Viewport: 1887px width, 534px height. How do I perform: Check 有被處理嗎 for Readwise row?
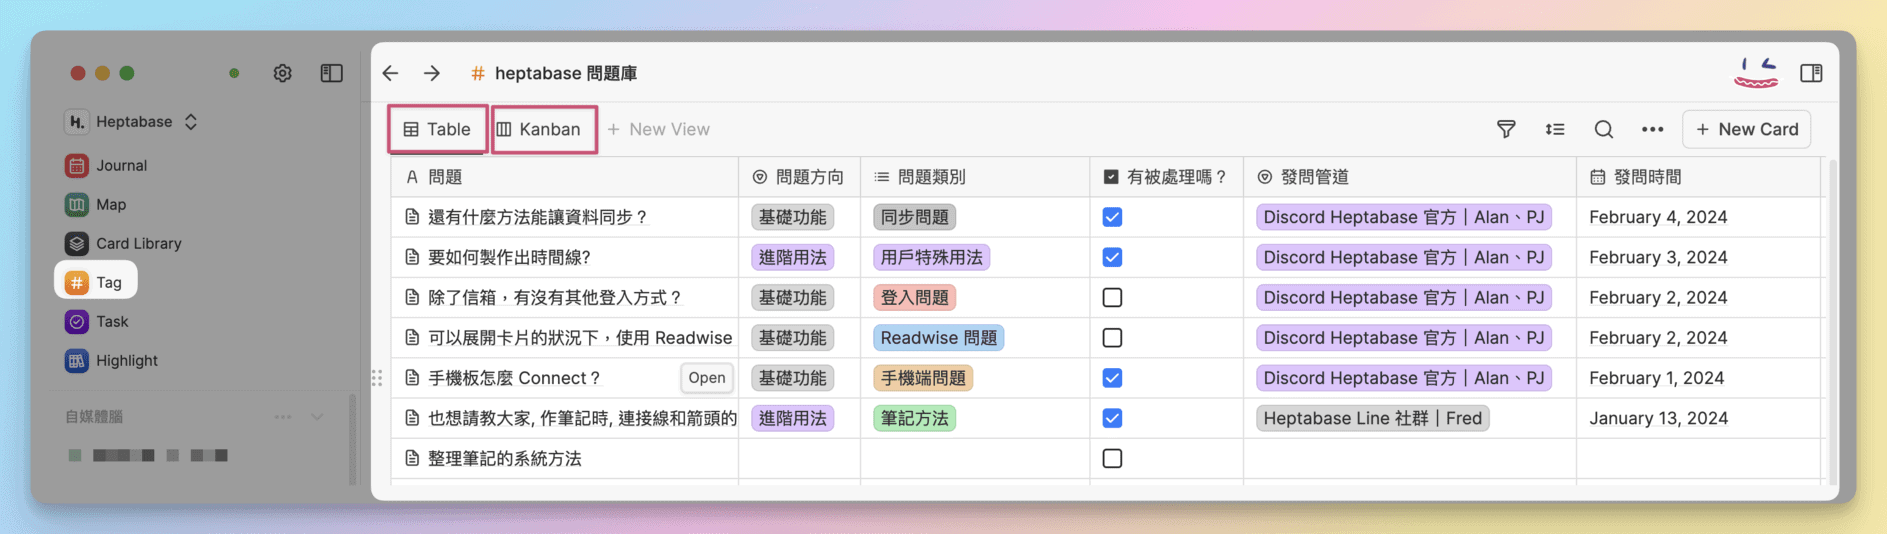pyautogui.click(x=1112, y=338)
